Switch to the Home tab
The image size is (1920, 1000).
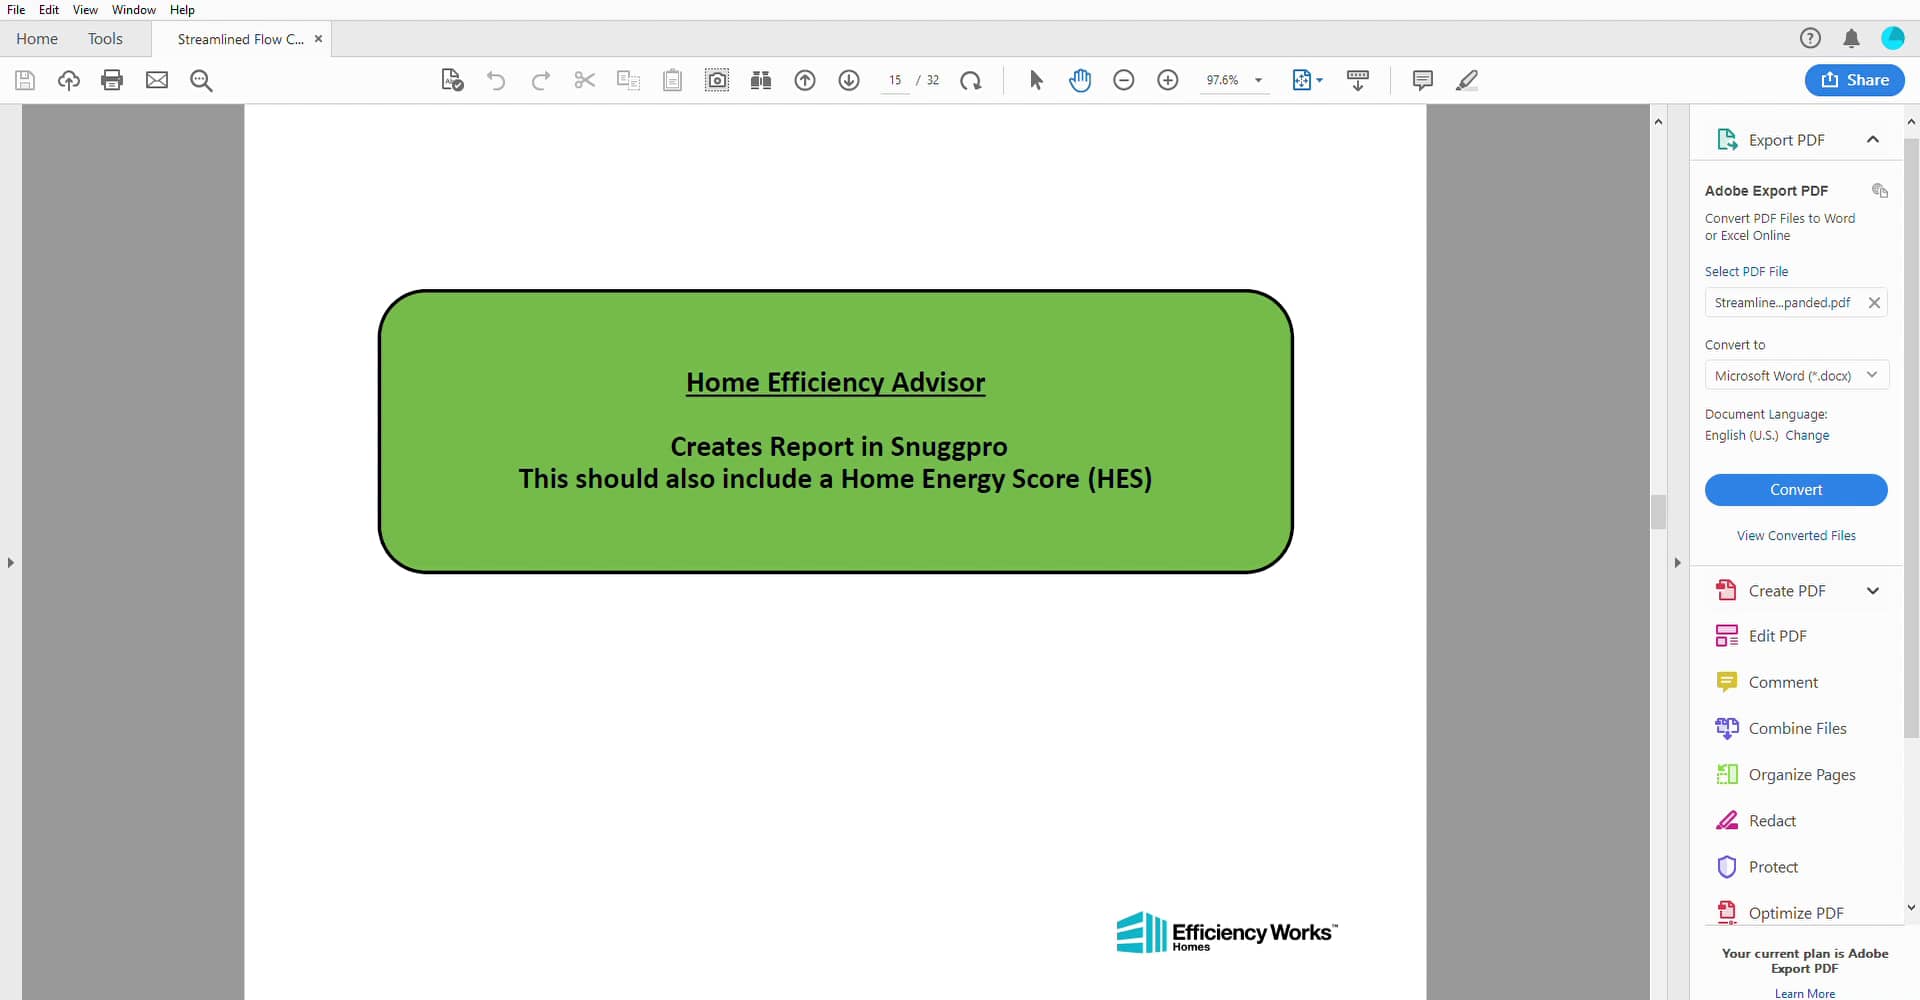37,39
